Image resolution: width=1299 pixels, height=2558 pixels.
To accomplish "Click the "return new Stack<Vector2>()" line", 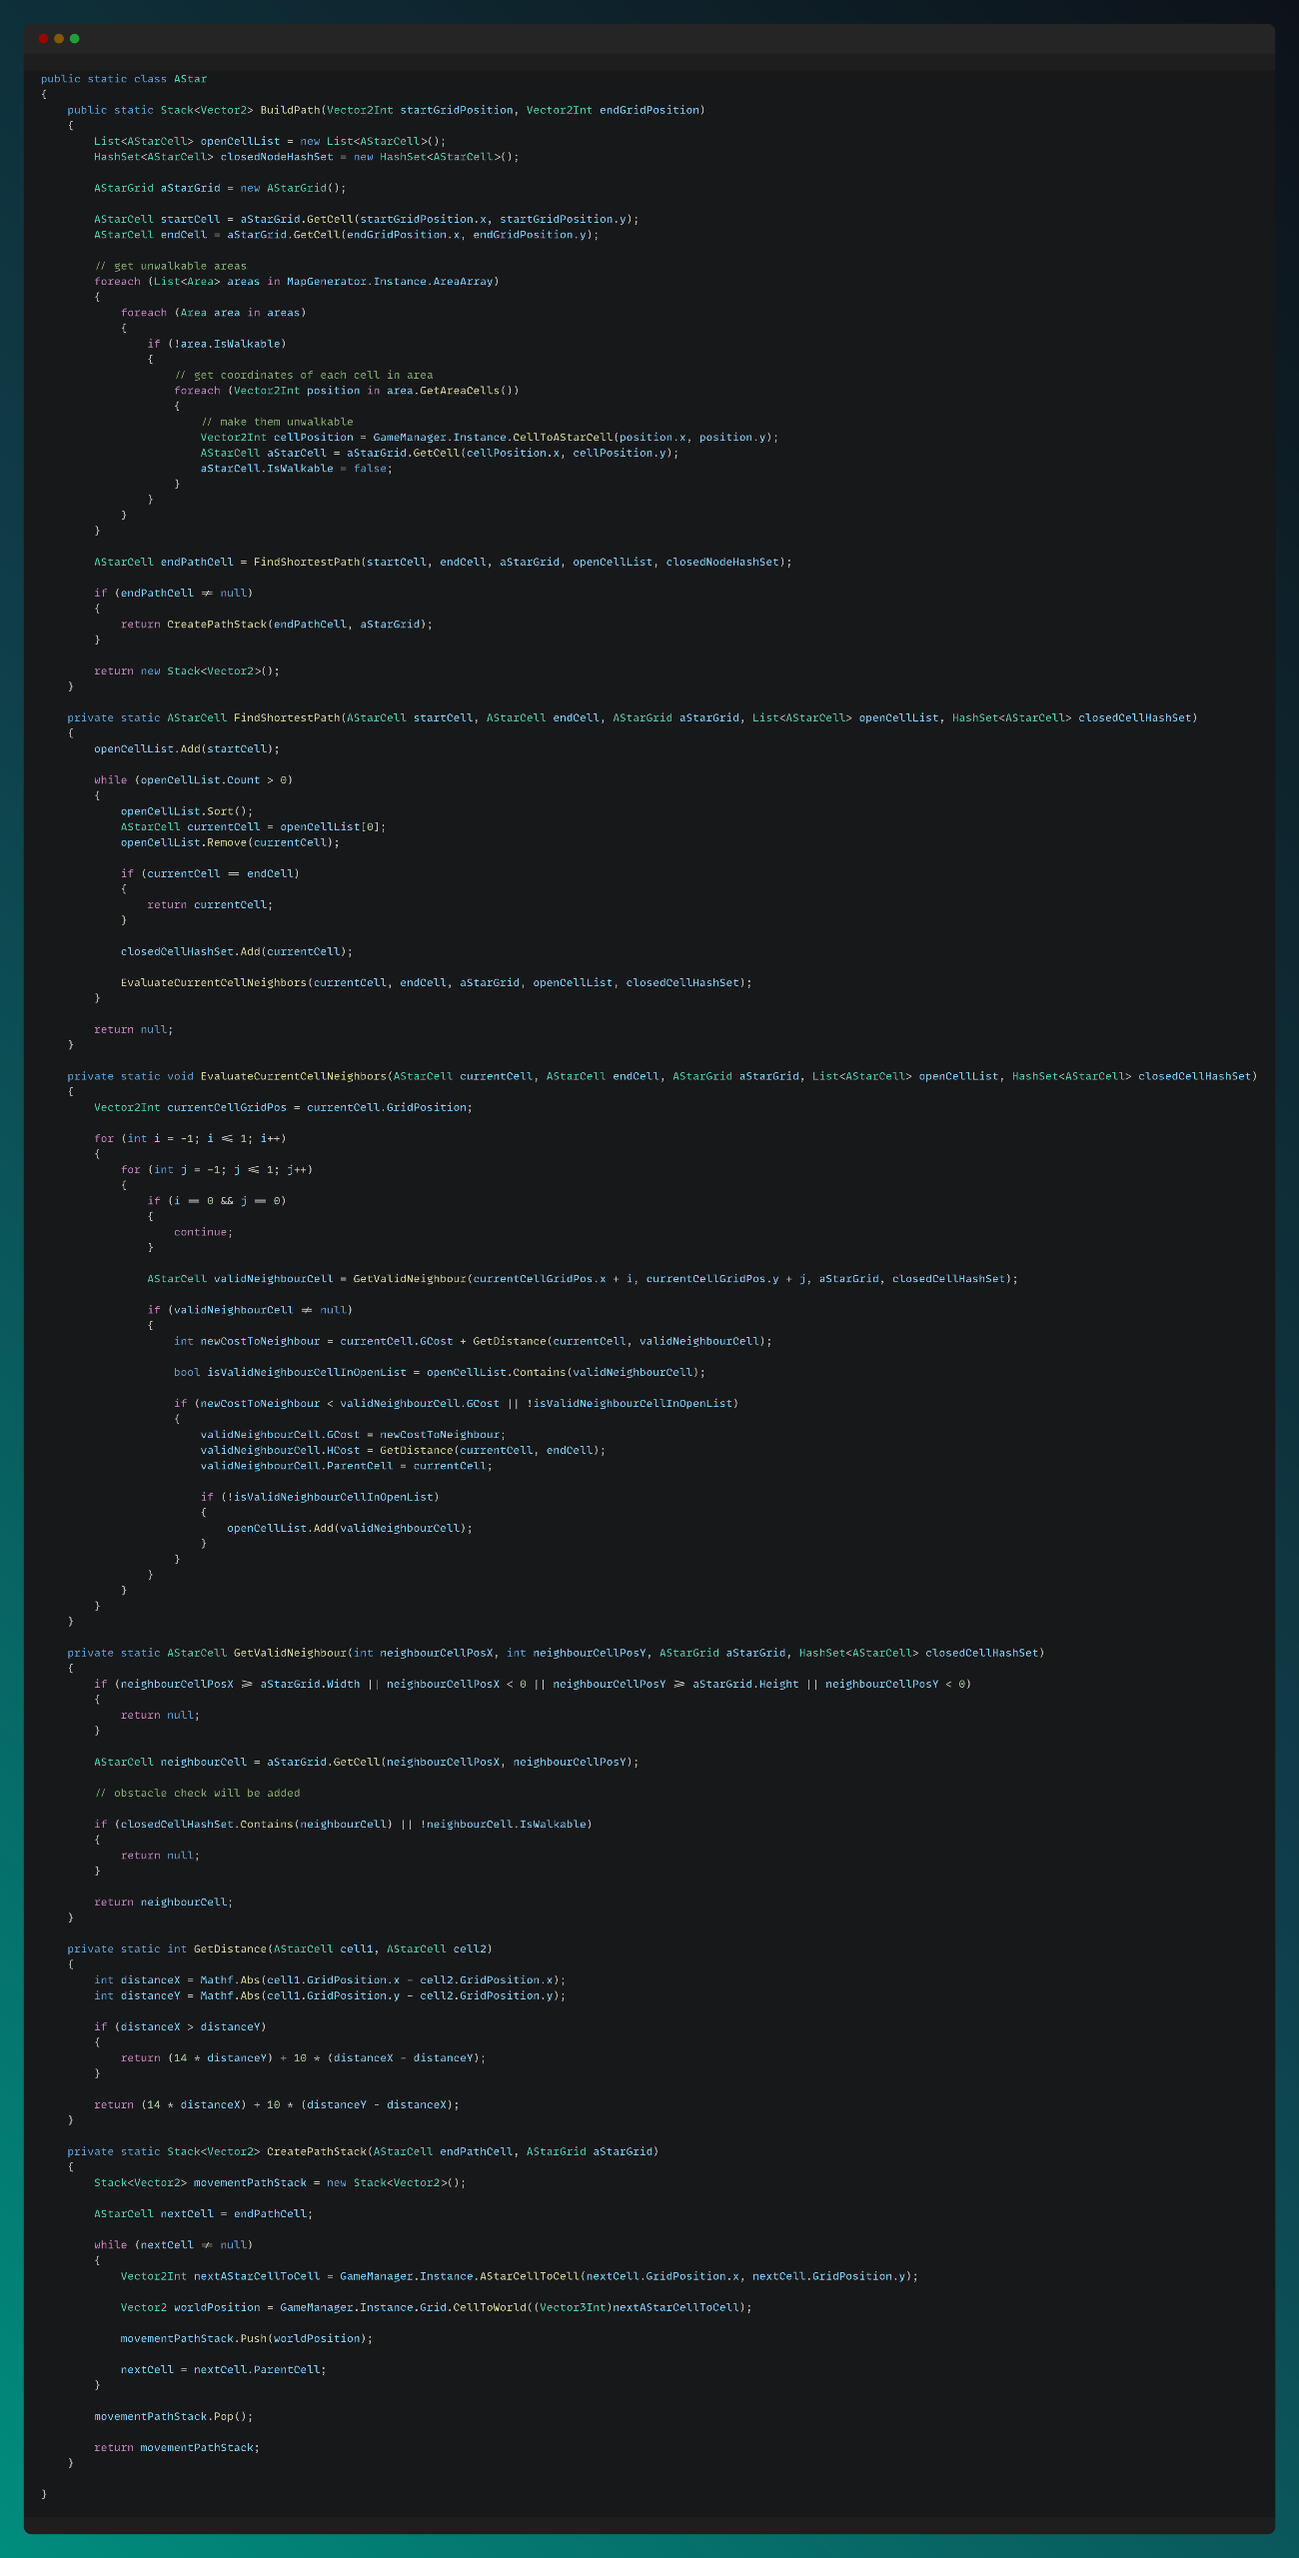I will [x=187, y=671].
